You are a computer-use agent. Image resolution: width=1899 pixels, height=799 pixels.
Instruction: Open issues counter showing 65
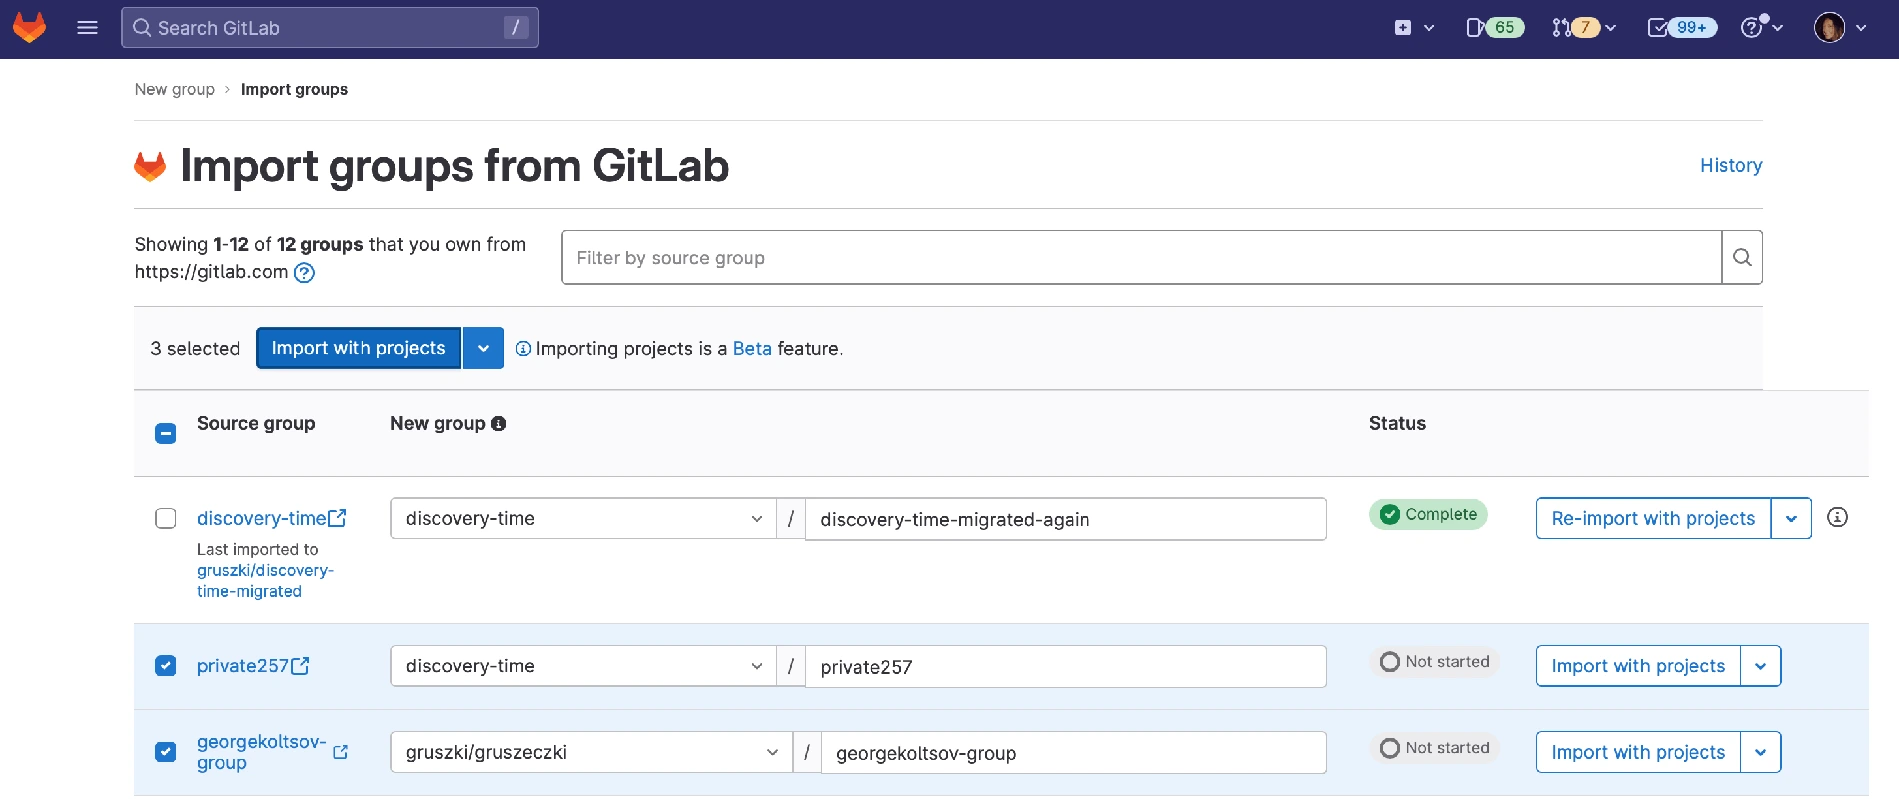point(1494,28)
